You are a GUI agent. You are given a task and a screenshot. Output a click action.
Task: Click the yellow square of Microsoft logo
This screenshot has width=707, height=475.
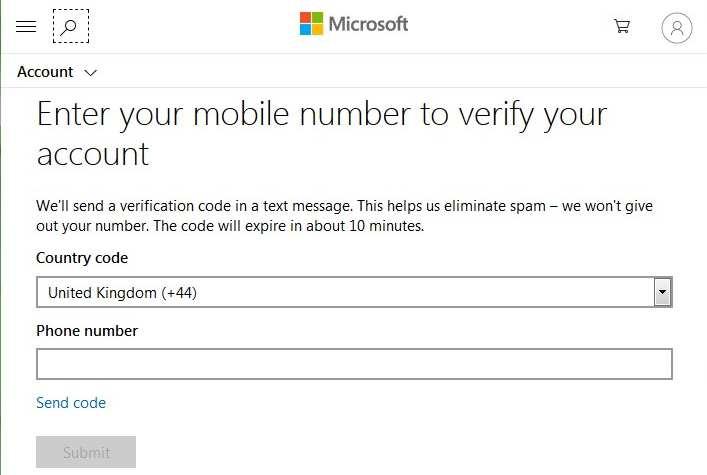click(x=318, y=30)
